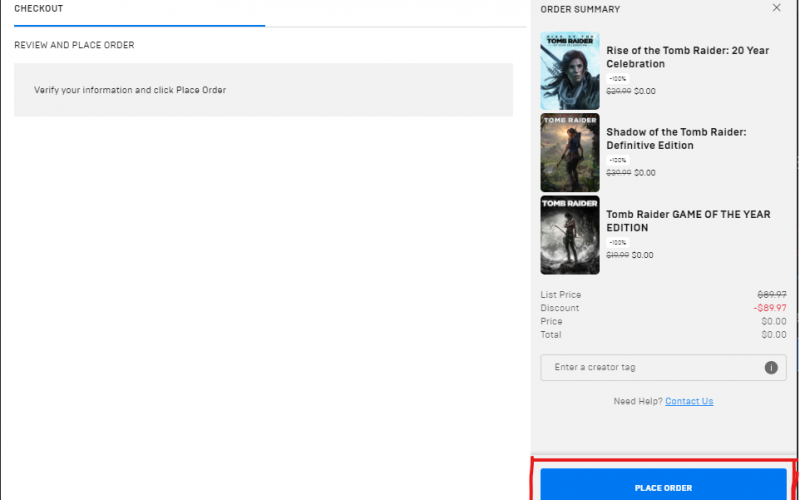Click the Need Help? text
Screen dimensions: 800x500
tap(638, 401)
